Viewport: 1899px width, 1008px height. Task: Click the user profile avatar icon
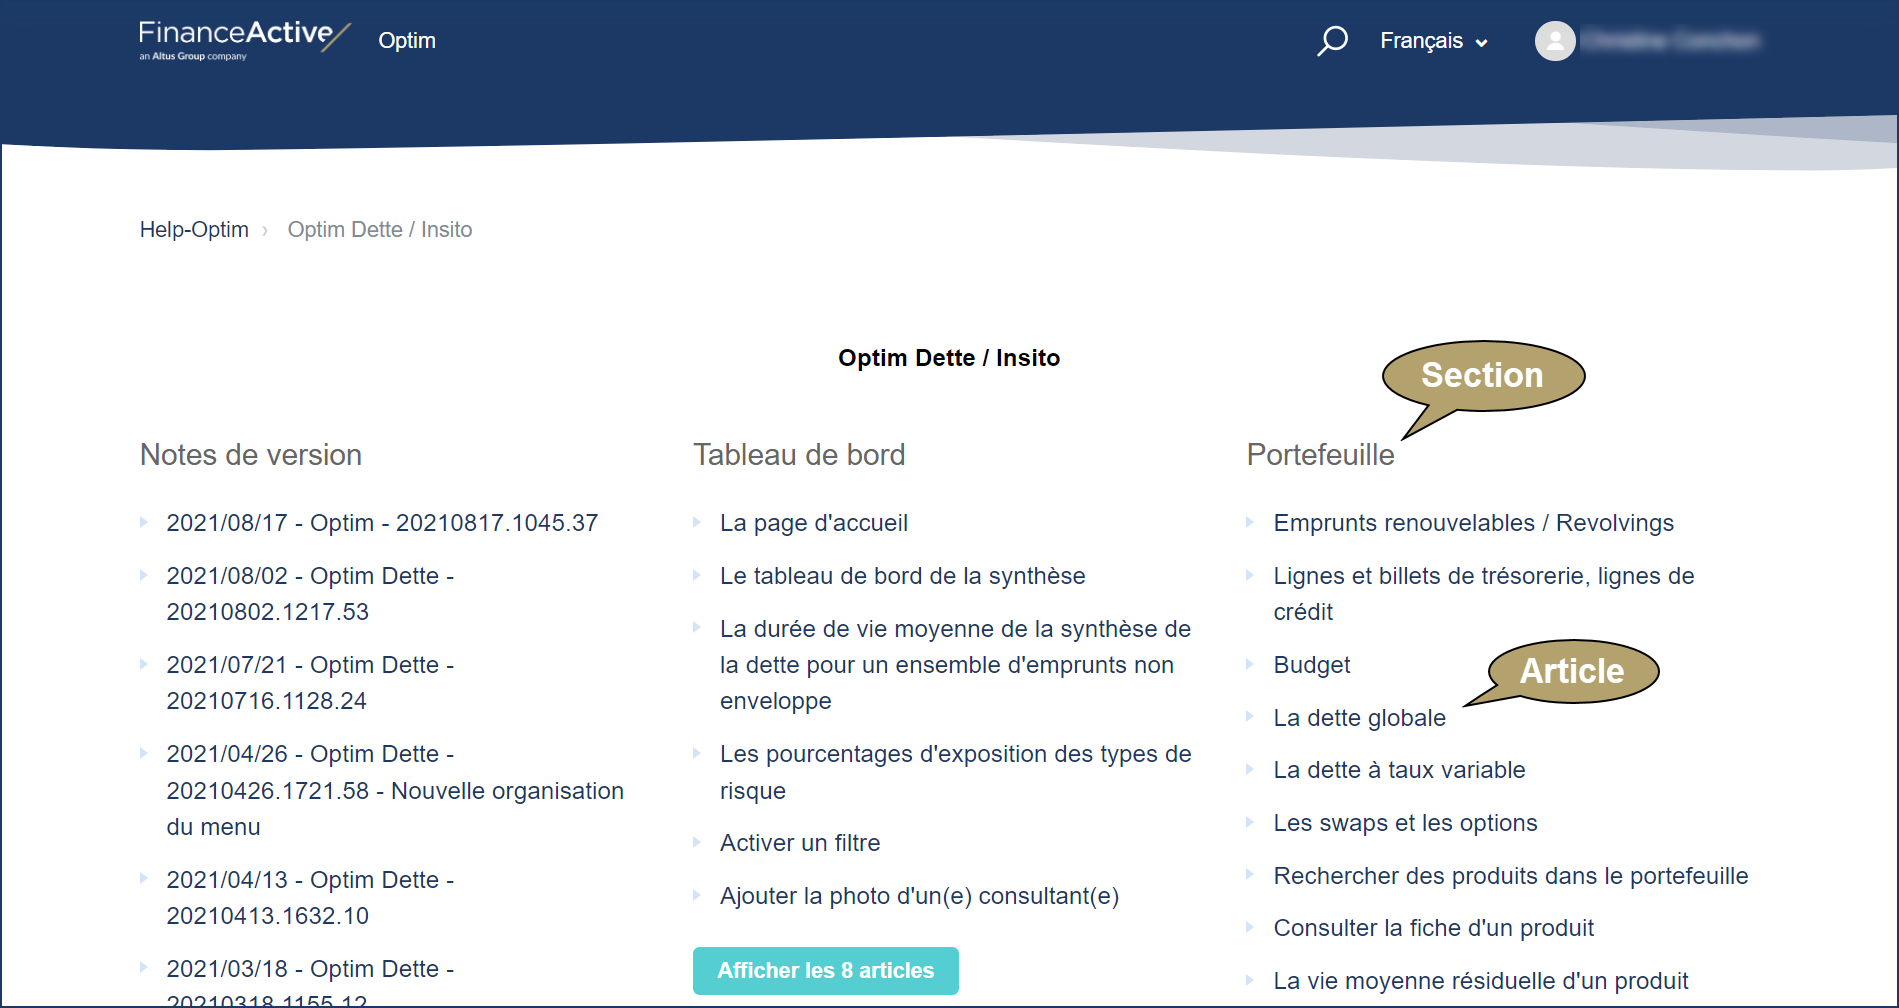point(1555,40)
